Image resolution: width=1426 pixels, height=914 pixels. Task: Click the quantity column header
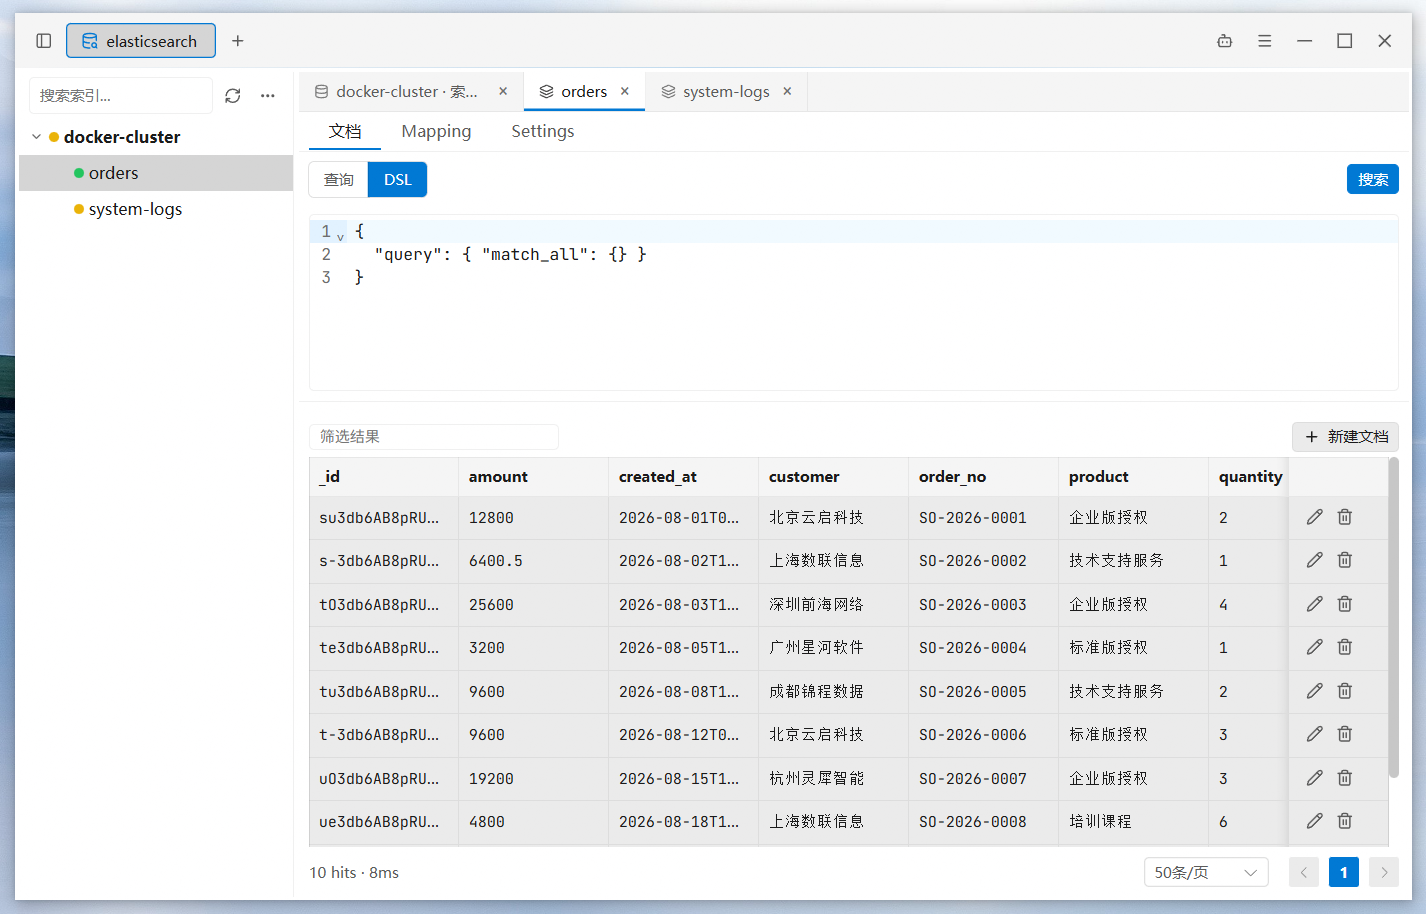tap(1250, 477)
